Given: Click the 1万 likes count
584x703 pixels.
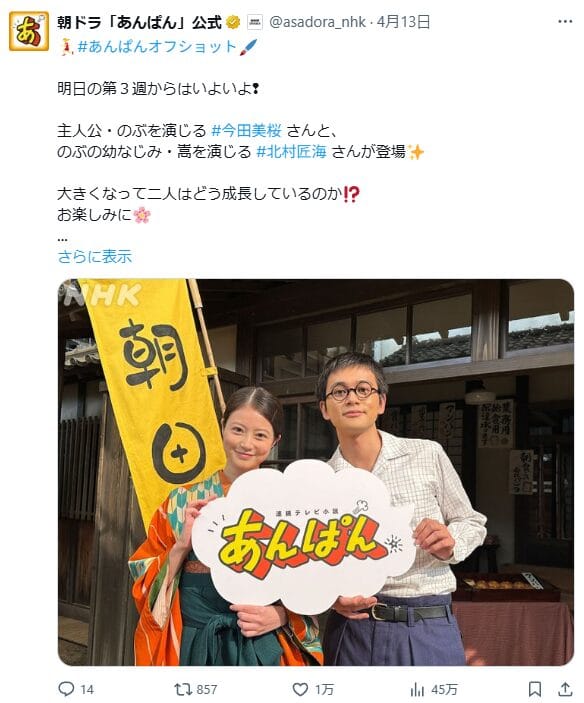Looking at the screenshot, I should (324, 689).
